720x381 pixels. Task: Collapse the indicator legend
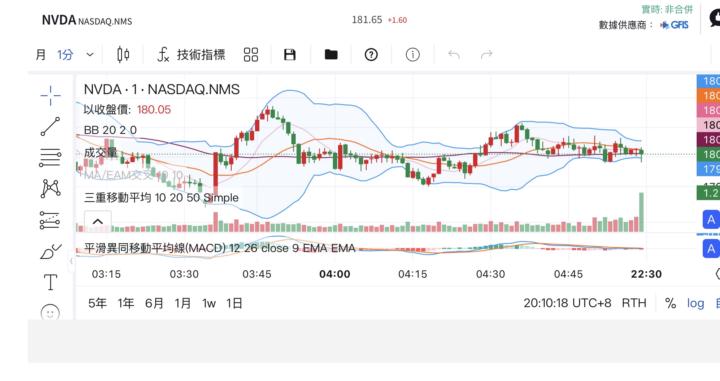98,221
